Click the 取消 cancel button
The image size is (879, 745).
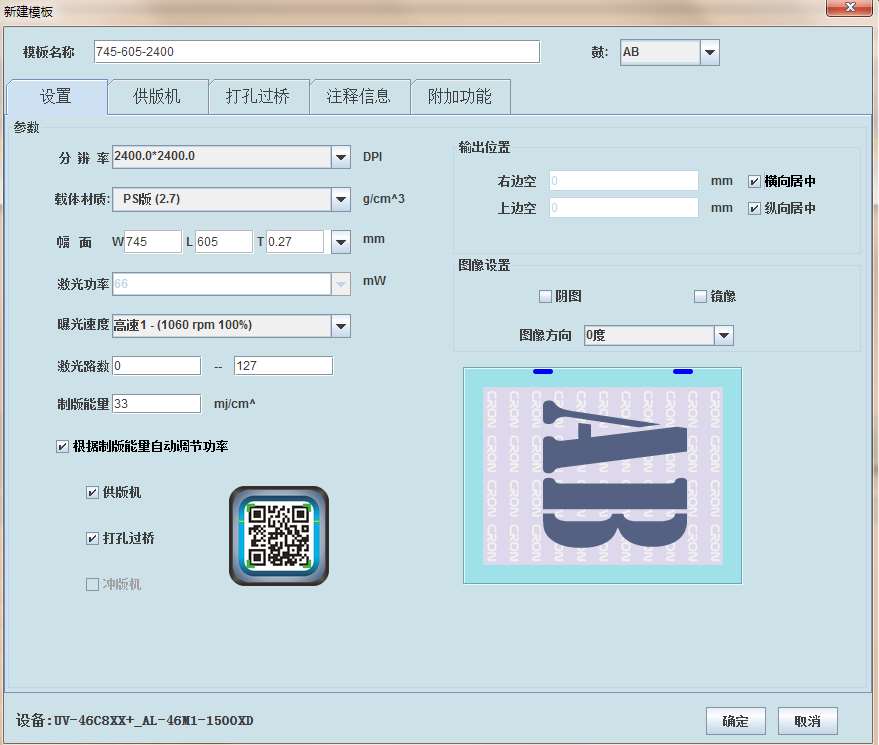pos(807,721)
